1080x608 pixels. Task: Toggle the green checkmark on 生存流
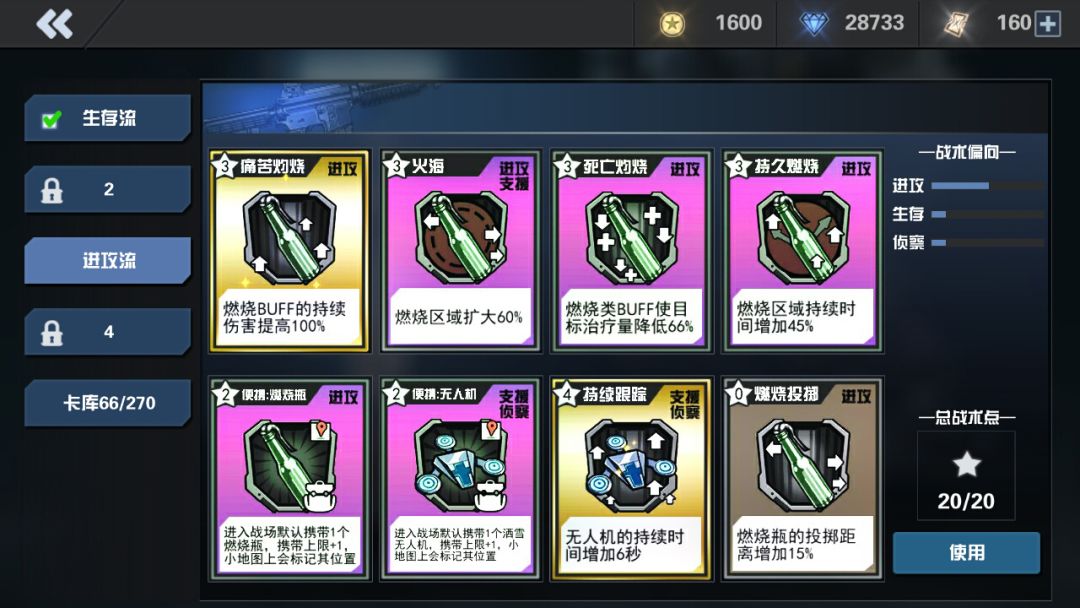51,119
